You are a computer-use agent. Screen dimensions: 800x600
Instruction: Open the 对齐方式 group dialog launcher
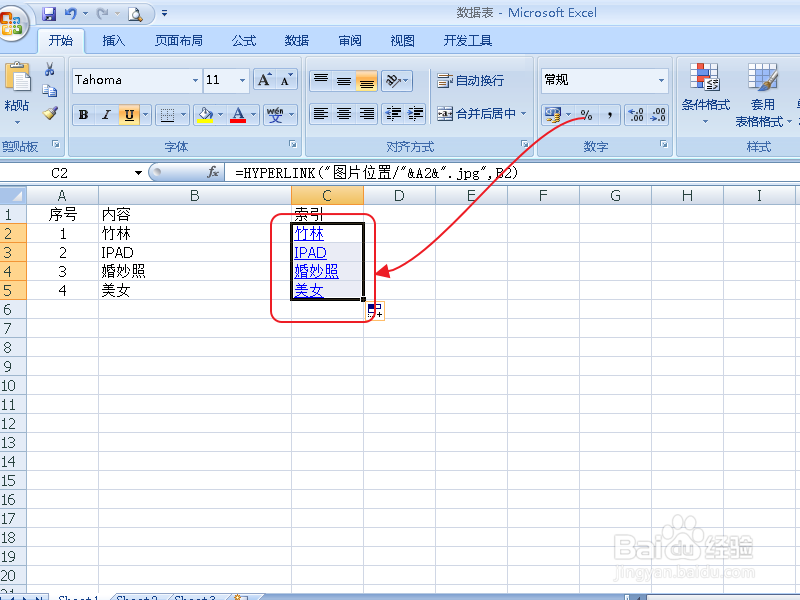pyautogui.click(x=524, y=144)
